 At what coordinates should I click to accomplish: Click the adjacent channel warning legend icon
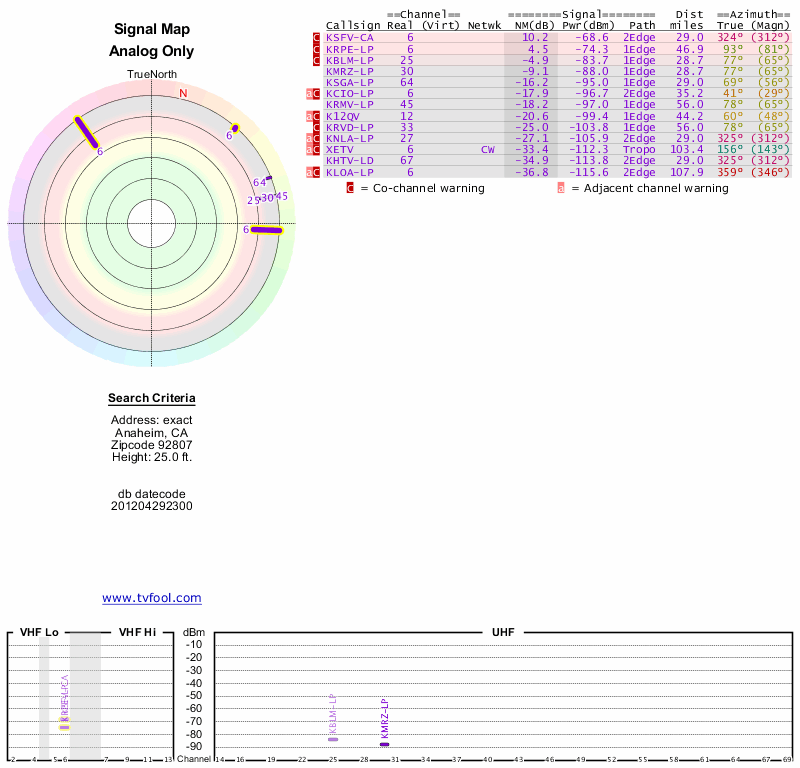[x=561, y=188]
